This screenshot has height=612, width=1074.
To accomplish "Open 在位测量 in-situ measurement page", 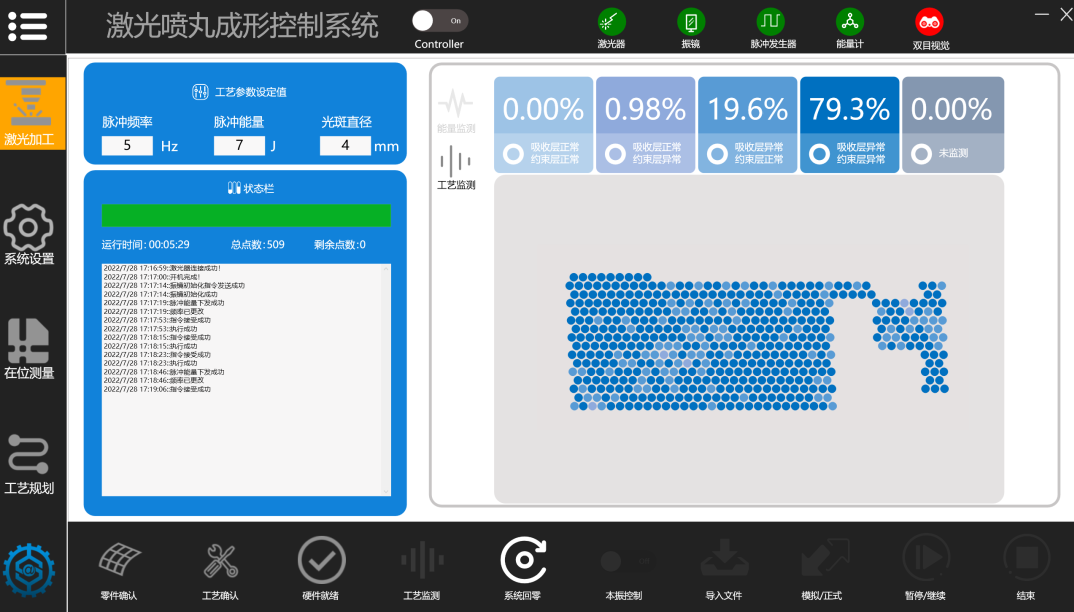I will (x=29, y=349).
